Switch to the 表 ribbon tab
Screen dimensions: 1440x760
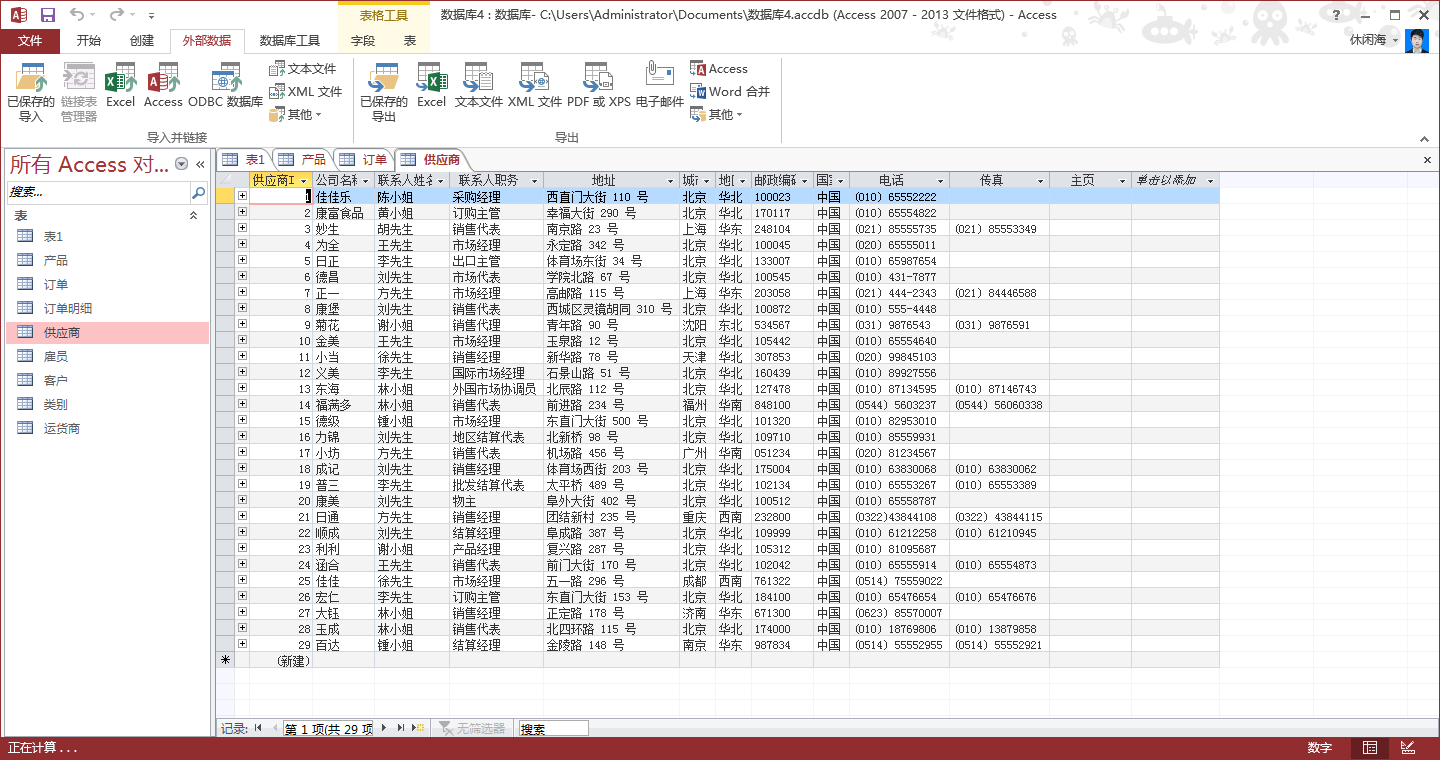[x=410, y=41]
